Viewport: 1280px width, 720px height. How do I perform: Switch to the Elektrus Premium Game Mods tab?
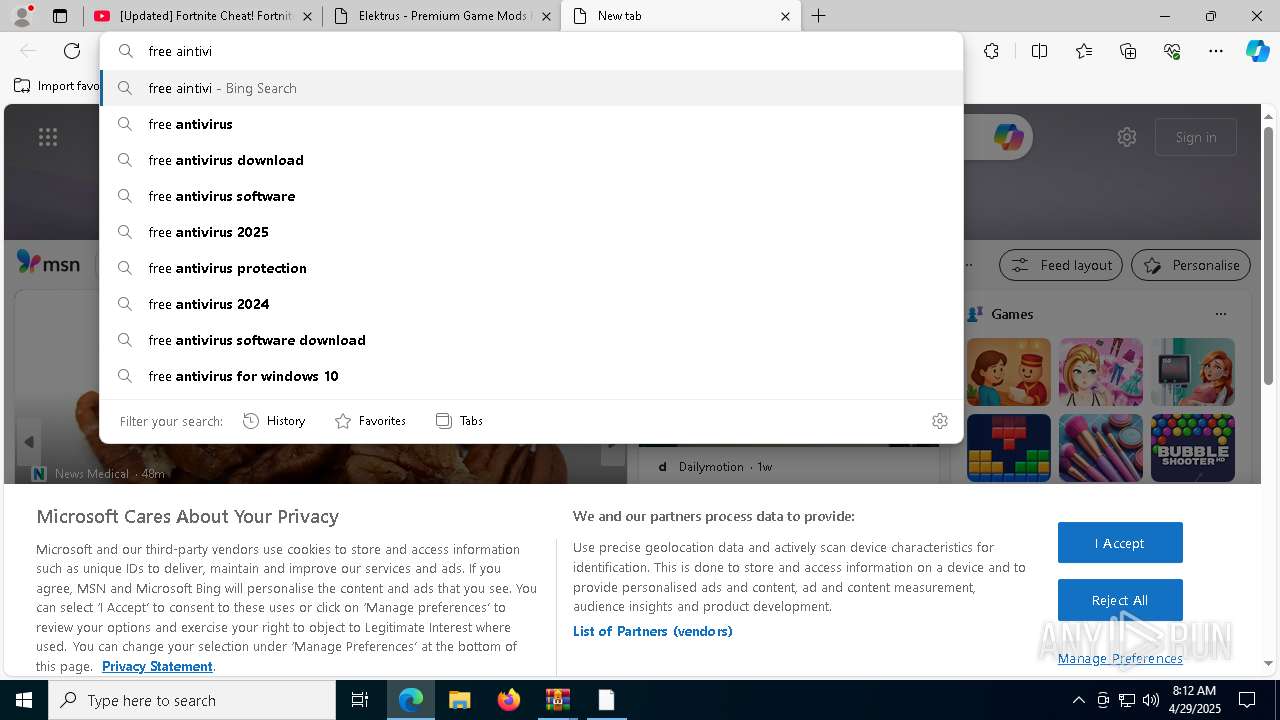click(x=441, y=16)
